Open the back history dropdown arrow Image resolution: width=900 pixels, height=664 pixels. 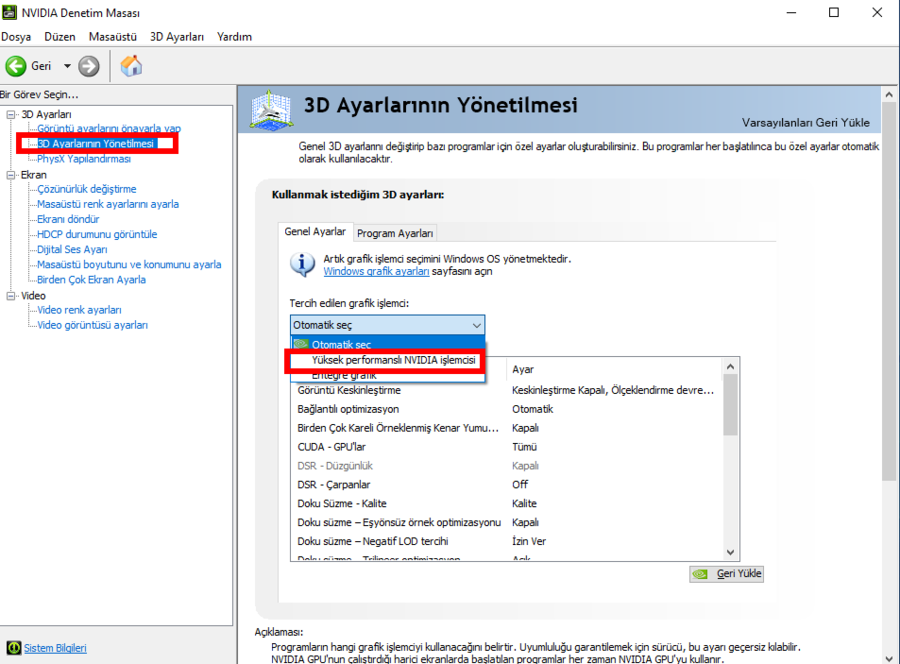click(x=67, y=66)
